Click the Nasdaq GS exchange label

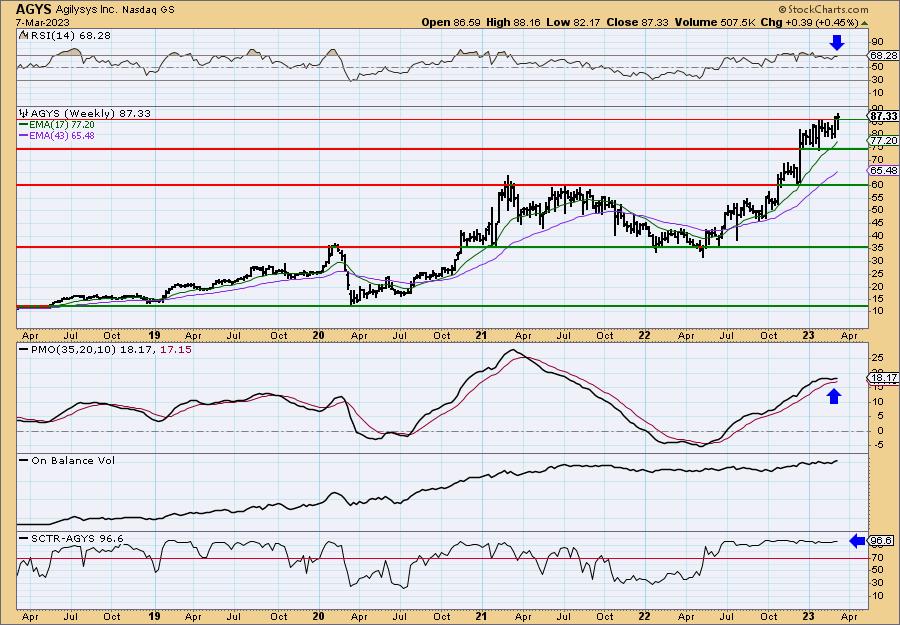point(149,10)
